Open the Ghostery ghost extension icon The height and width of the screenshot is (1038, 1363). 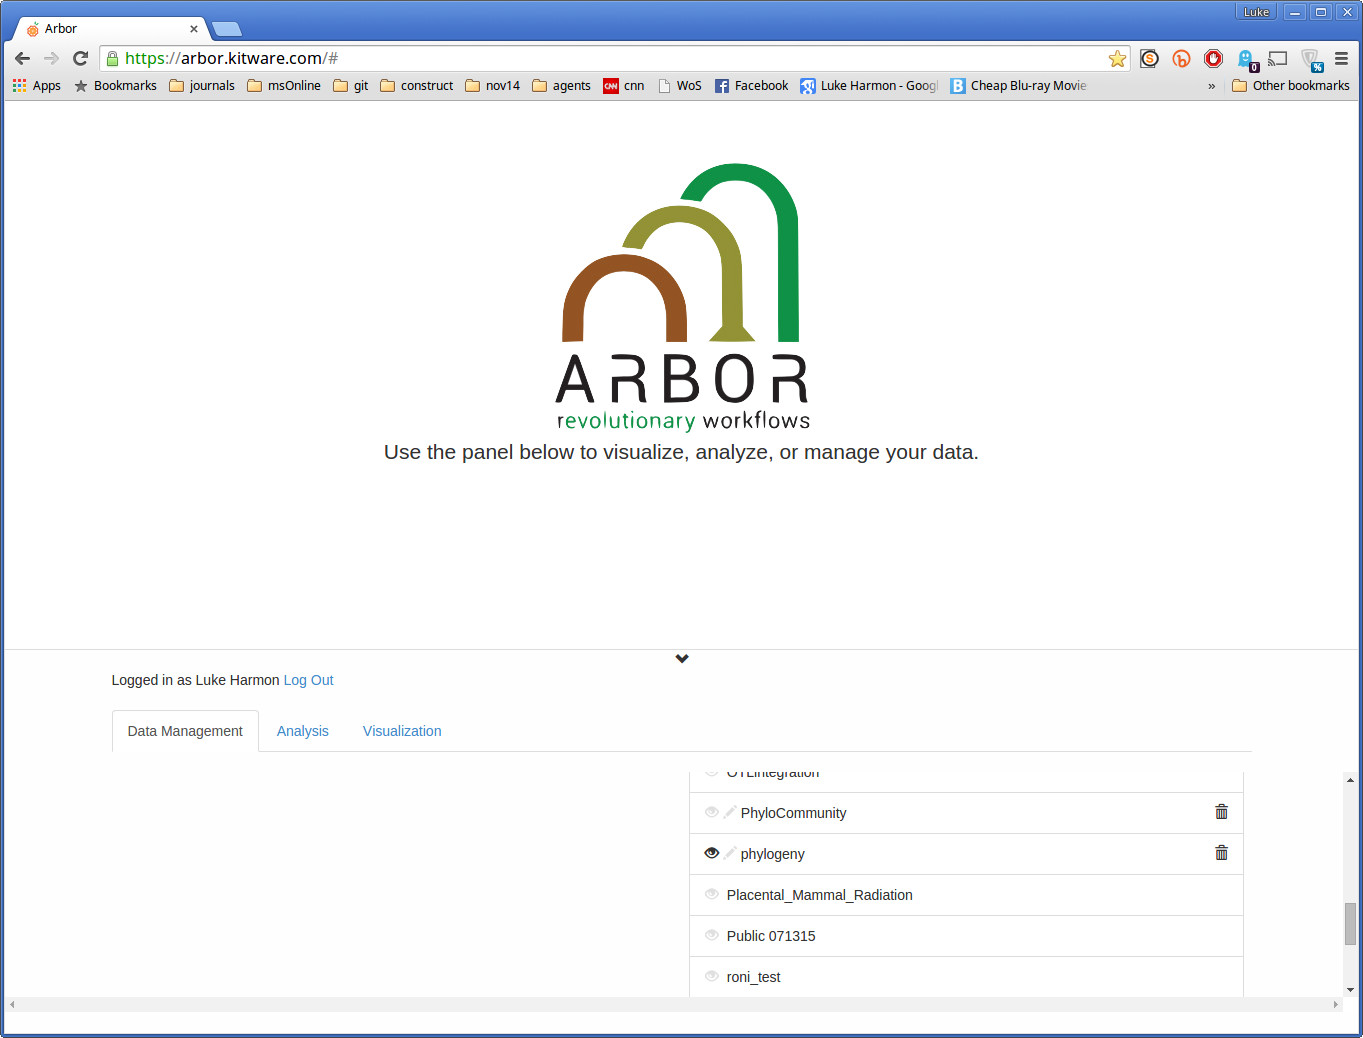pos(1246,60)
